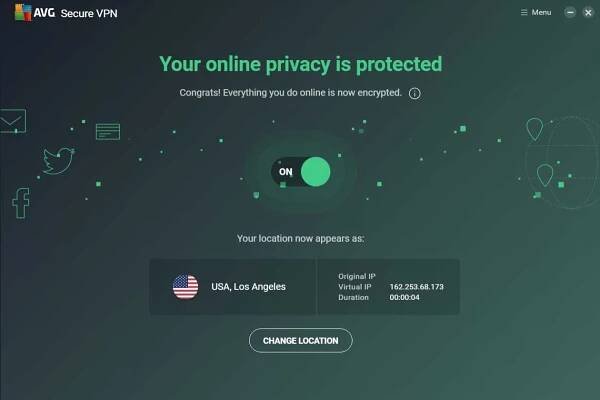Image resolution: width=600 pixels, height=400 pixels.
Task: Click the upper map pin icon
Action: (x=535, y=129)
